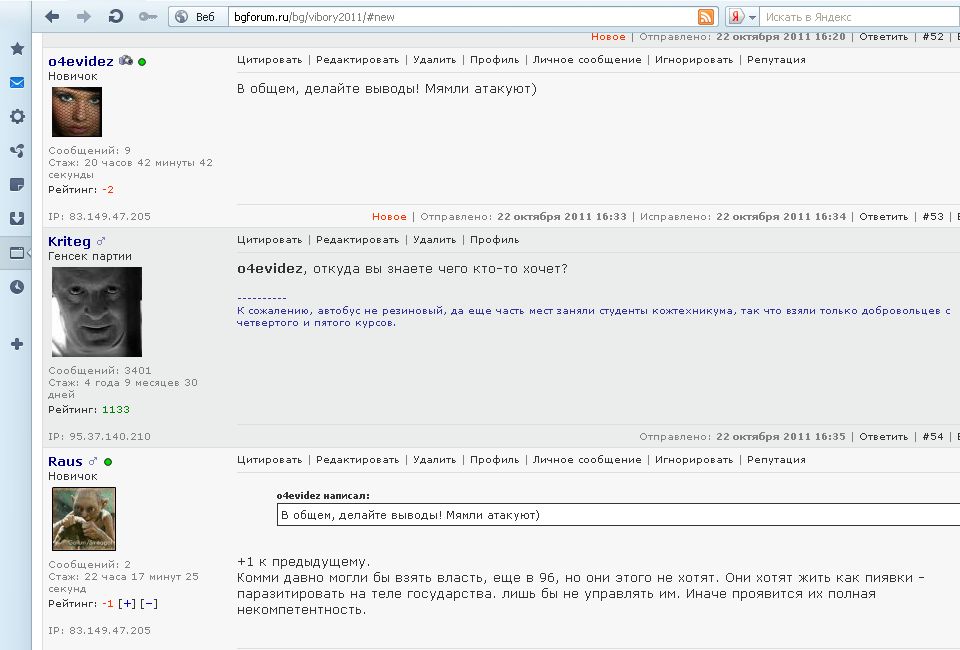The height and width of the screenshot is (650, 960).
Task: Click the [−] rating button for Raus
Action: click(x=148, y=603)
